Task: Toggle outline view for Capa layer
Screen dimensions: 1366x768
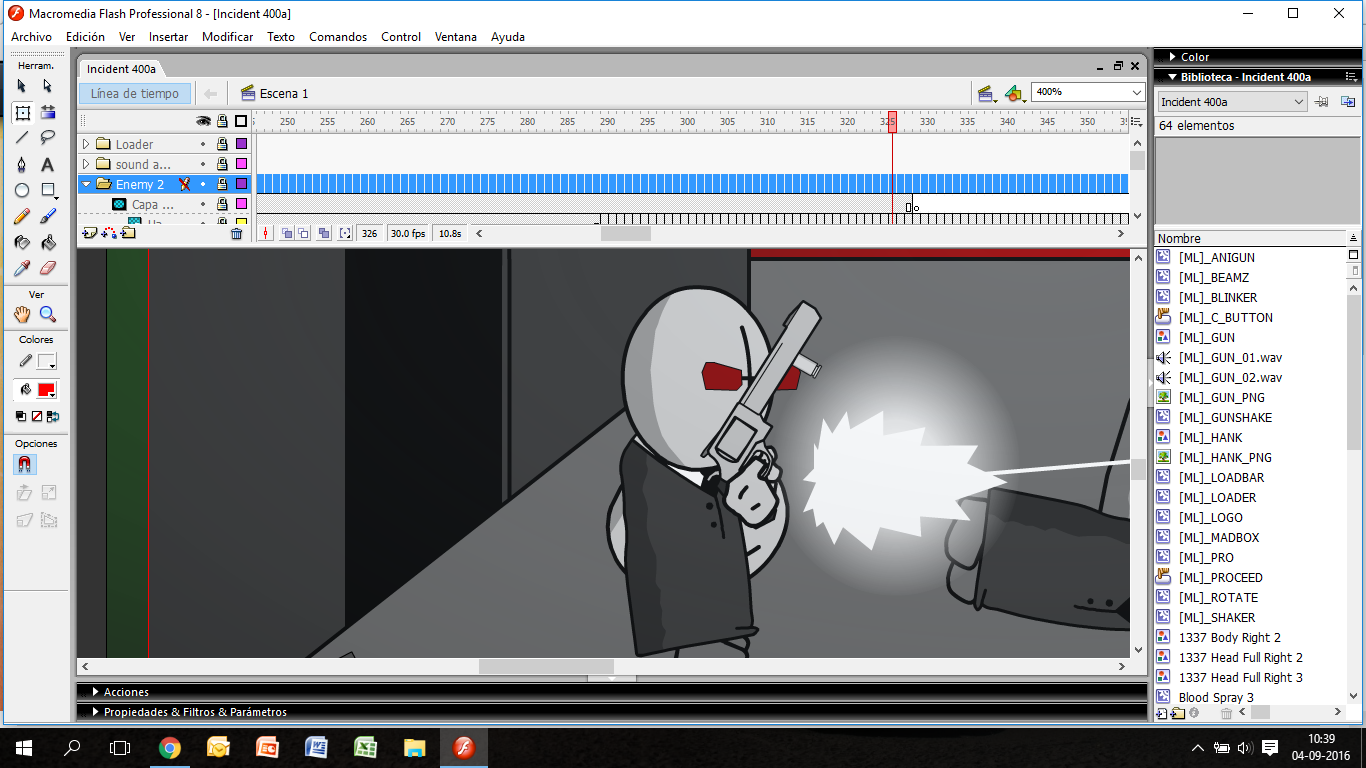Action: (x=241, y=204)
